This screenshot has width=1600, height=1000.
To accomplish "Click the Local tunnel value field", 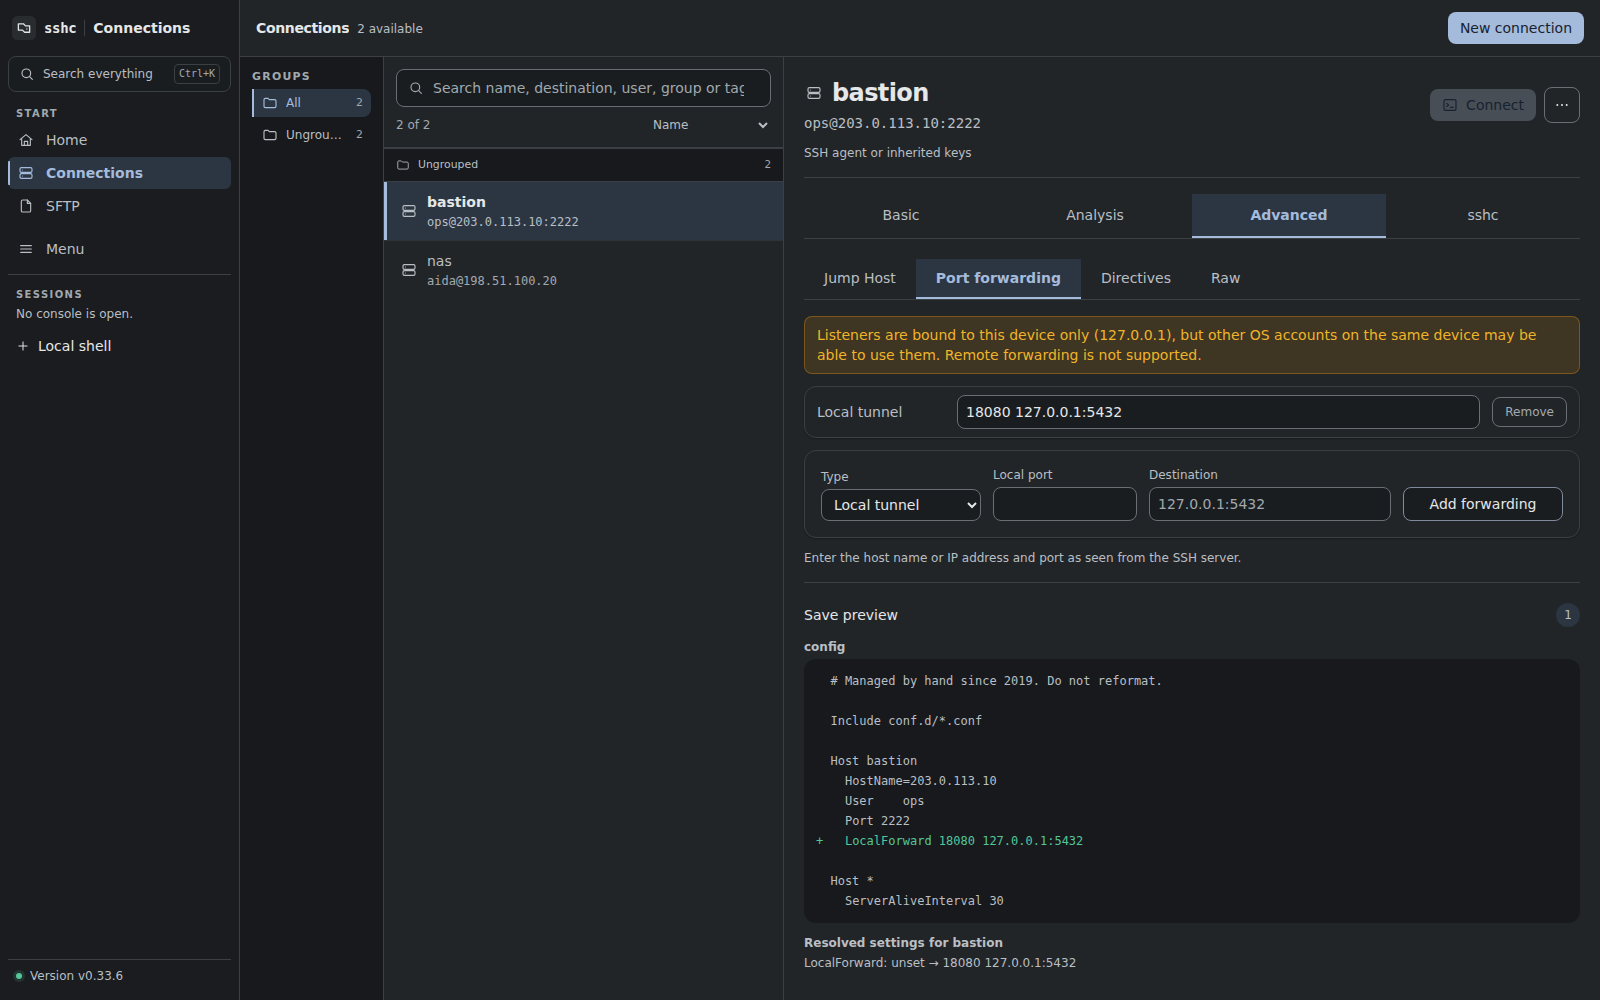I will point(1218,412).
